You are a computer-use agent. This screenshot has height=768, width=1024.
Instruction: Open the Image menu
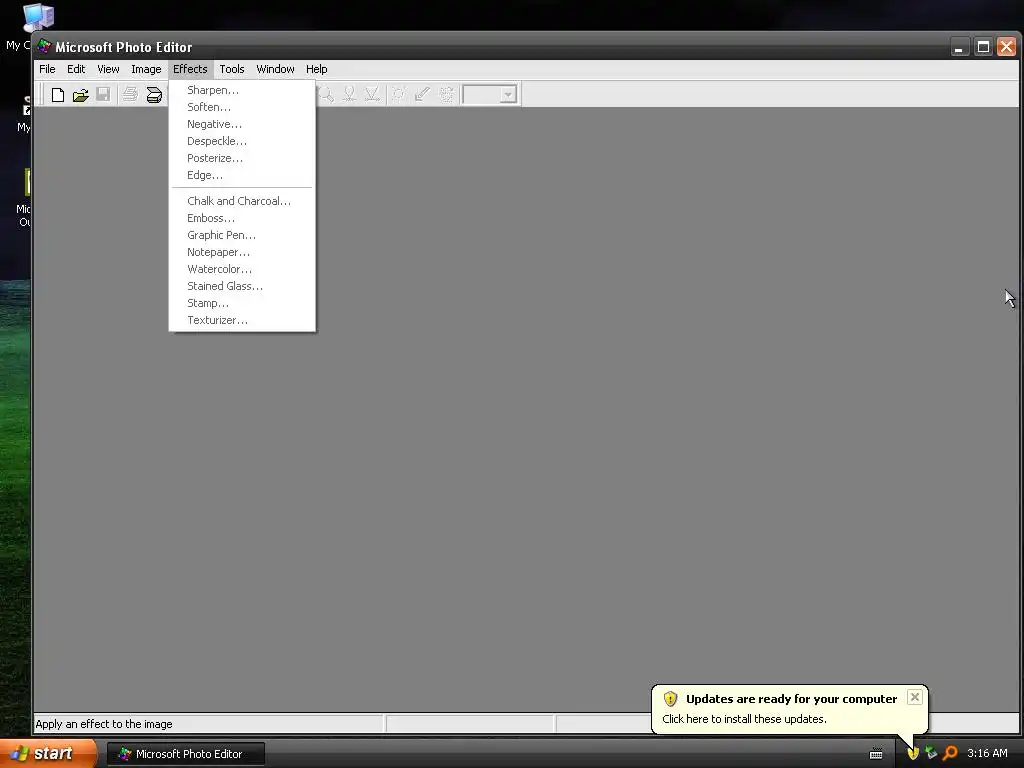point(146,69)
